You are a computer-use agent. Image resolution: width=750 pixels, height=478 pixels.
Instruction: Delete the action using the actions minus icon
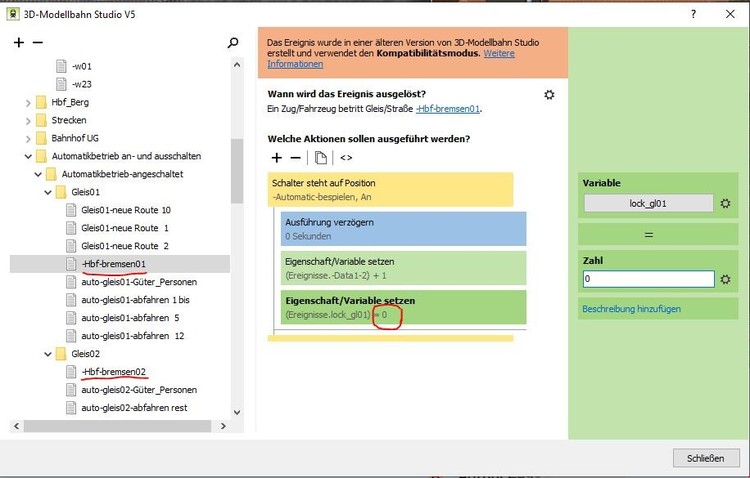click(x=296, y=158)
